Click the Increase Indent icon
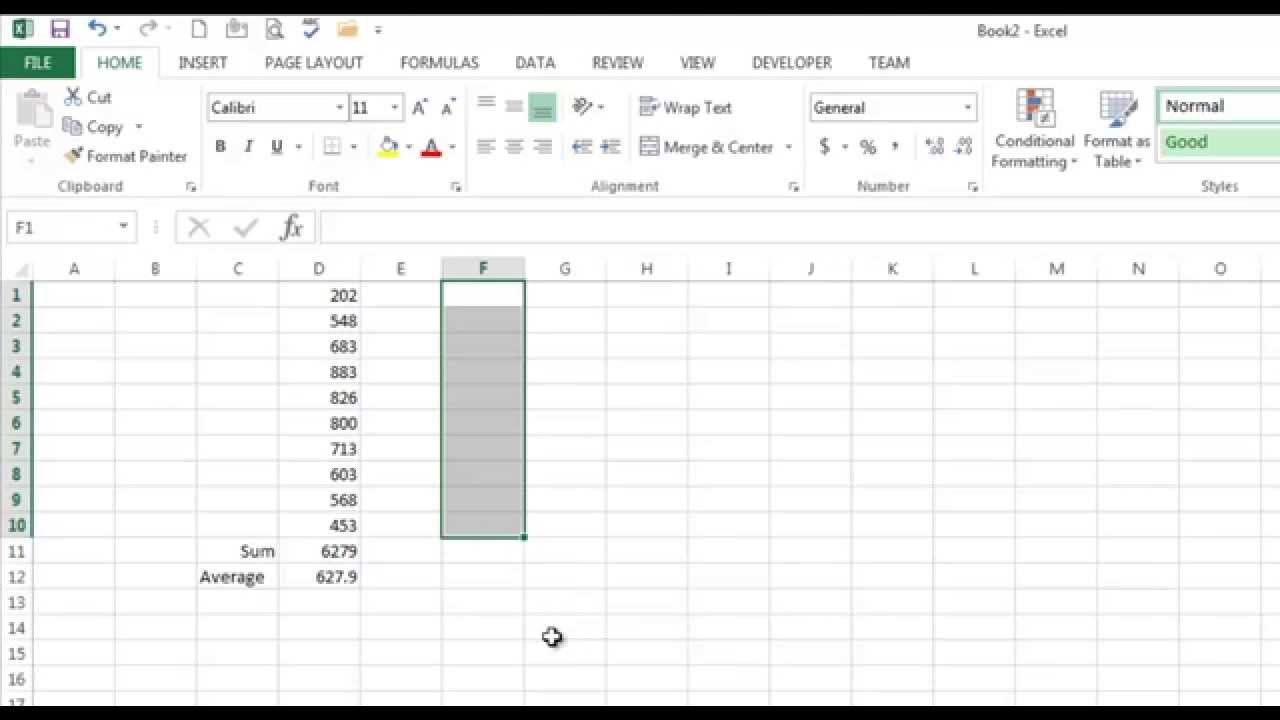The height and width of the screenshot is (720, 1280). (611, 147)
